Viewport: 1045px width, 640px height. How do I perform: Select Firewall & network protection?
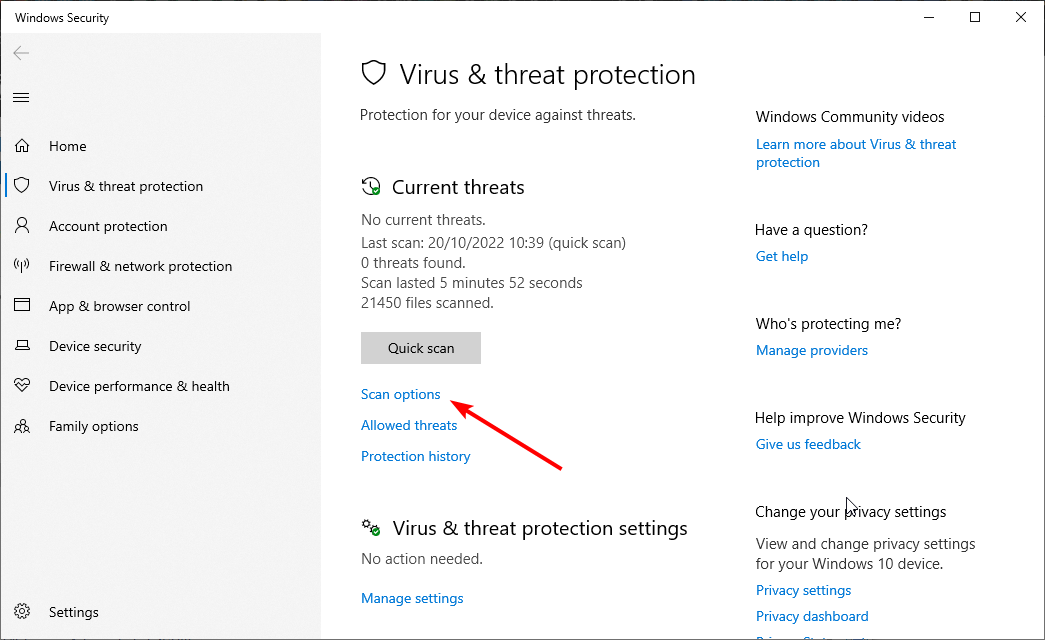pyautogui.click(x=140, y=266)
